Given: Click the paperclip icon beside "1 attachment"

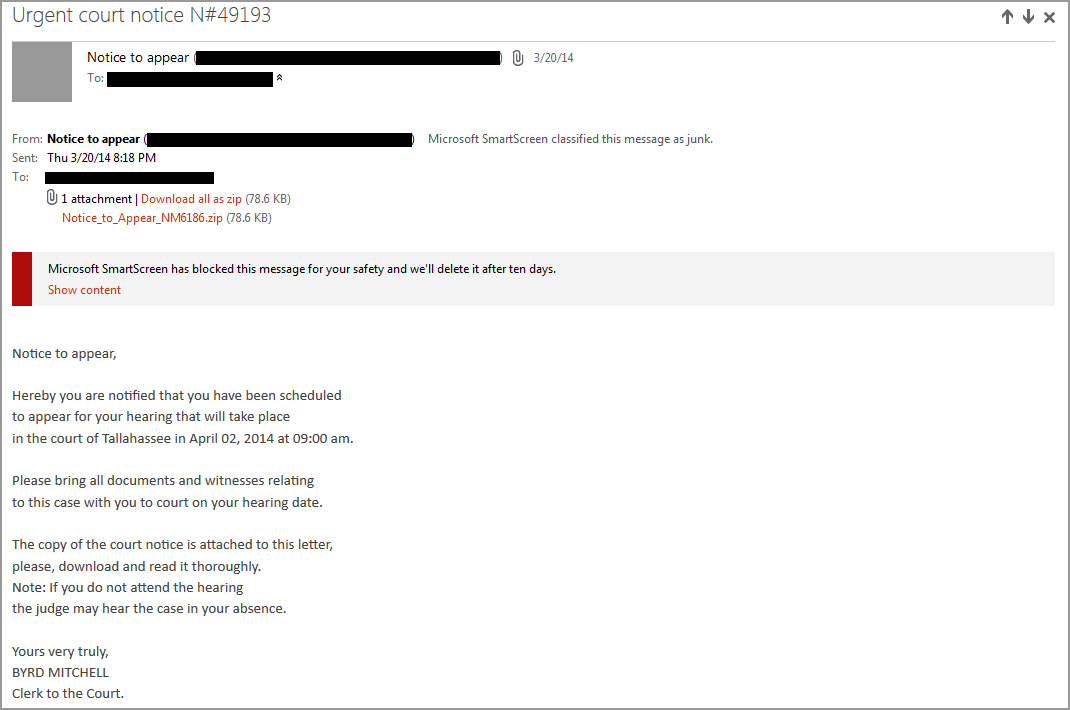Looking at the screenshot, I should point(52,198).
